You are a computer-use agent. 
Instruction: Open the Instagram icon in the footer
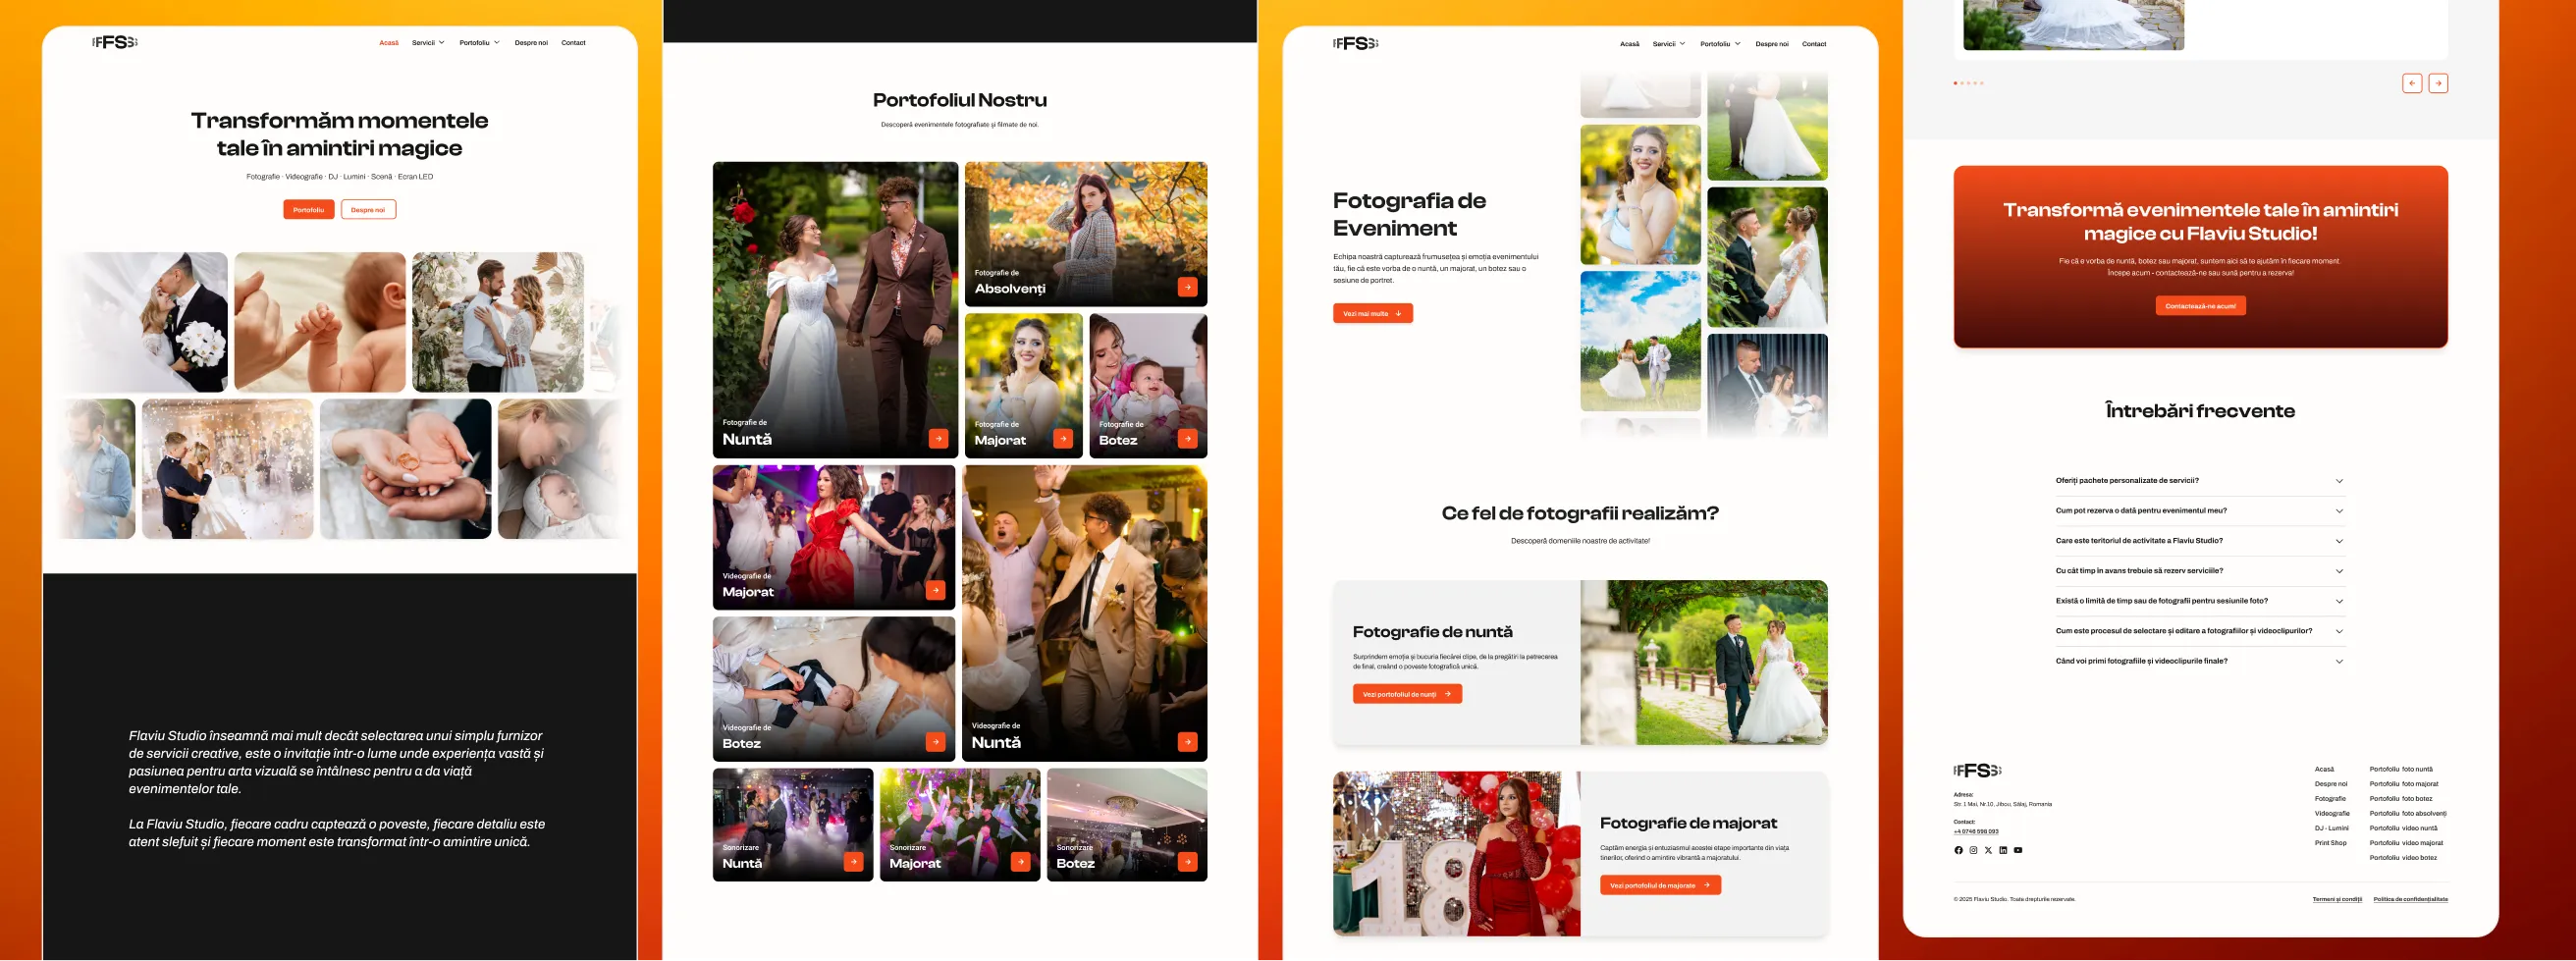(x=1973, y=850)
